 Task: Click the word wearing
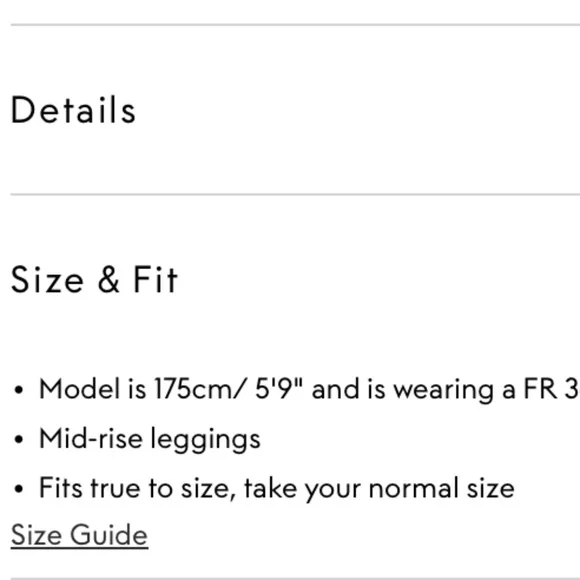tap(444, 391)
